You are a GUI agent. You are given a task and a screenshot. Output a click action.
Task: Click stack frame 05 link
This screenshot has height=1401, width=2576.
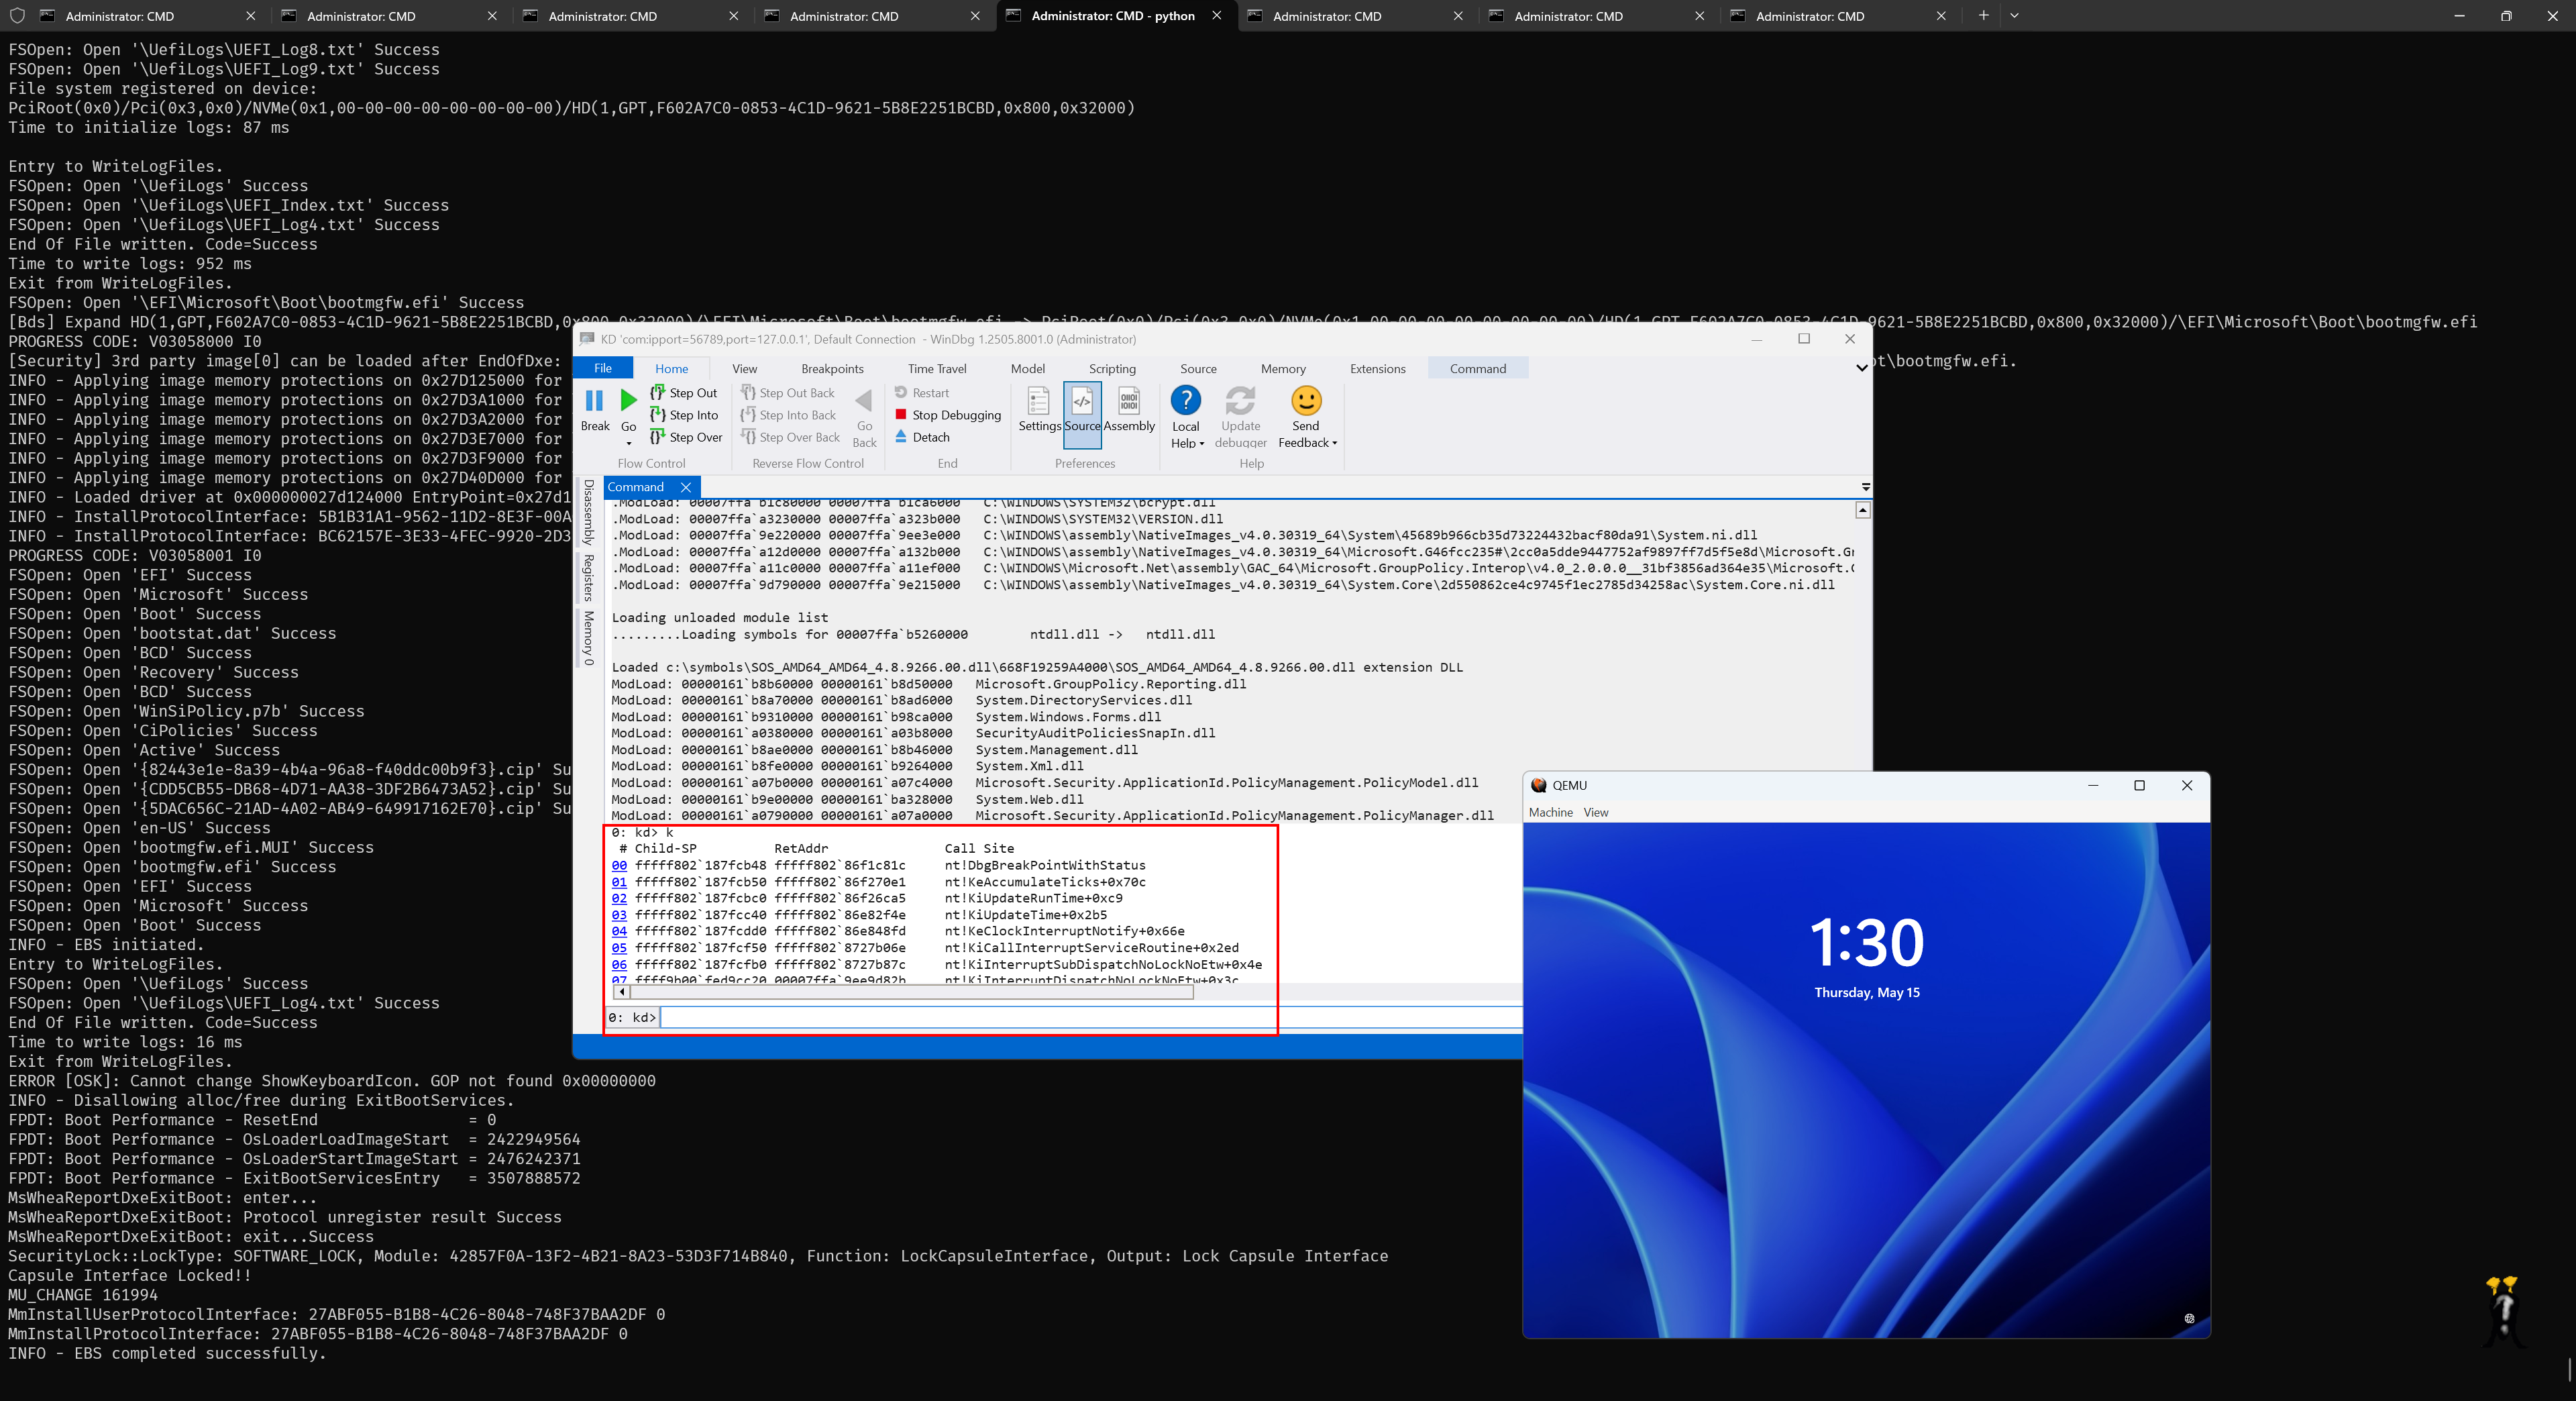(x=619, y=948)
